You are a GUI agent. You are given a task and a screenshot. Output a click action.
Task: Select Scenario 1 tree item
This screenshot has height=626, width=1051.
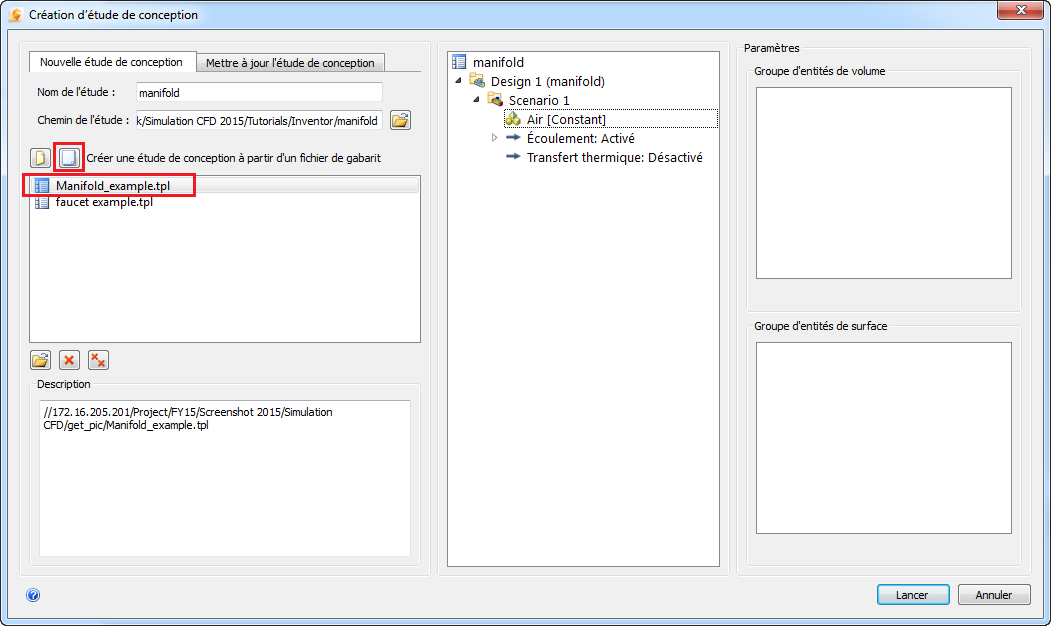539,100
